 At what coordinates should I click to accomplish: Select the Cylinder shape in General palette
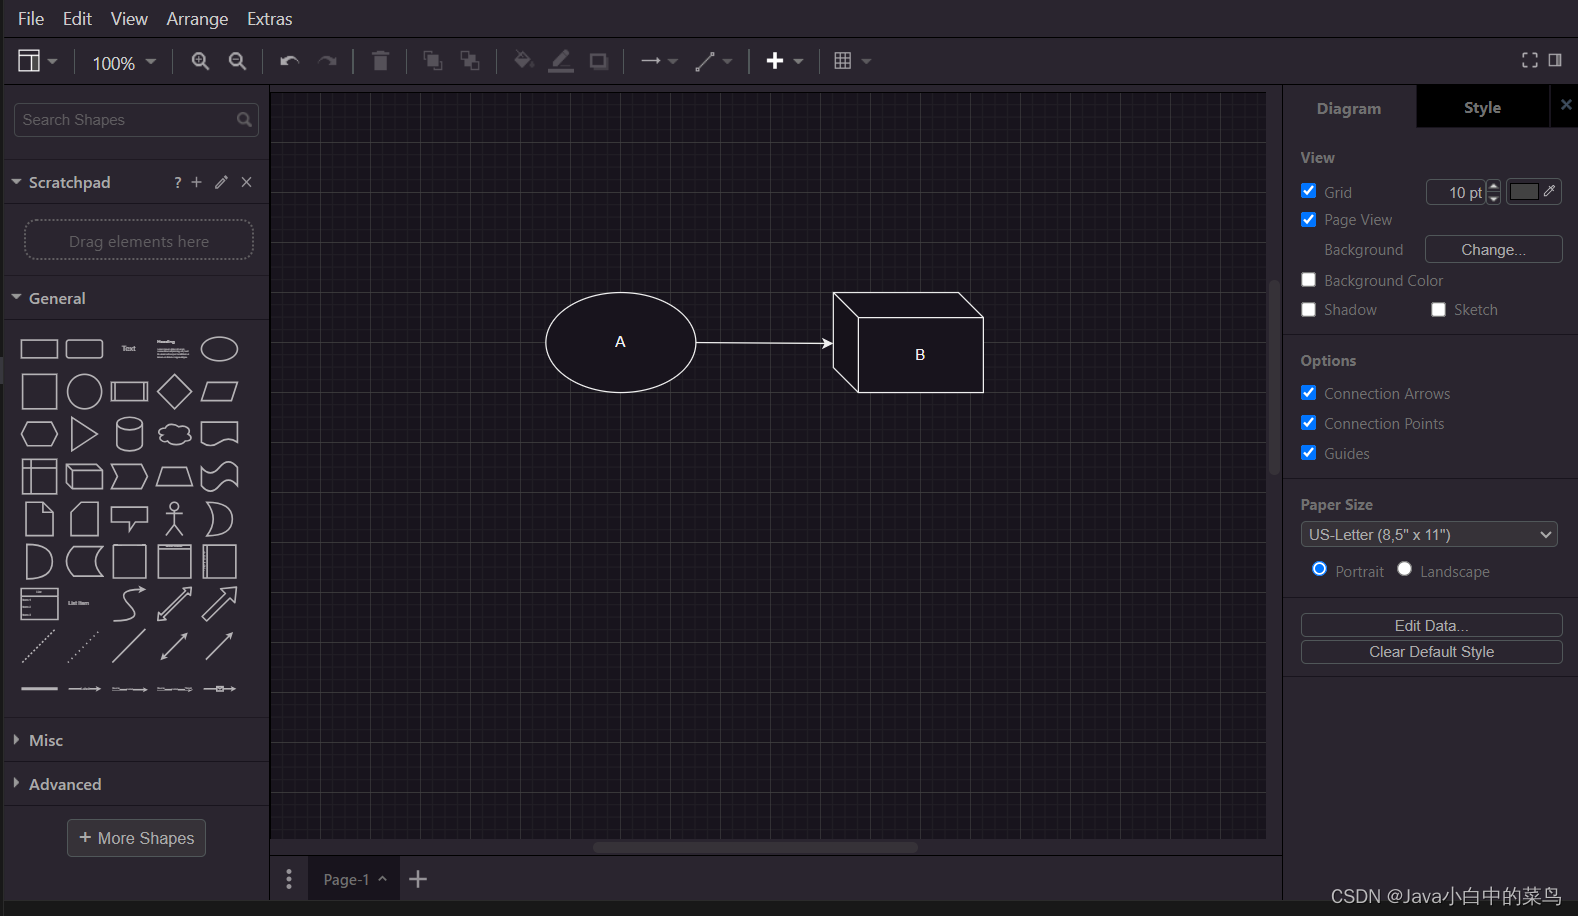(x=129, y=434)
